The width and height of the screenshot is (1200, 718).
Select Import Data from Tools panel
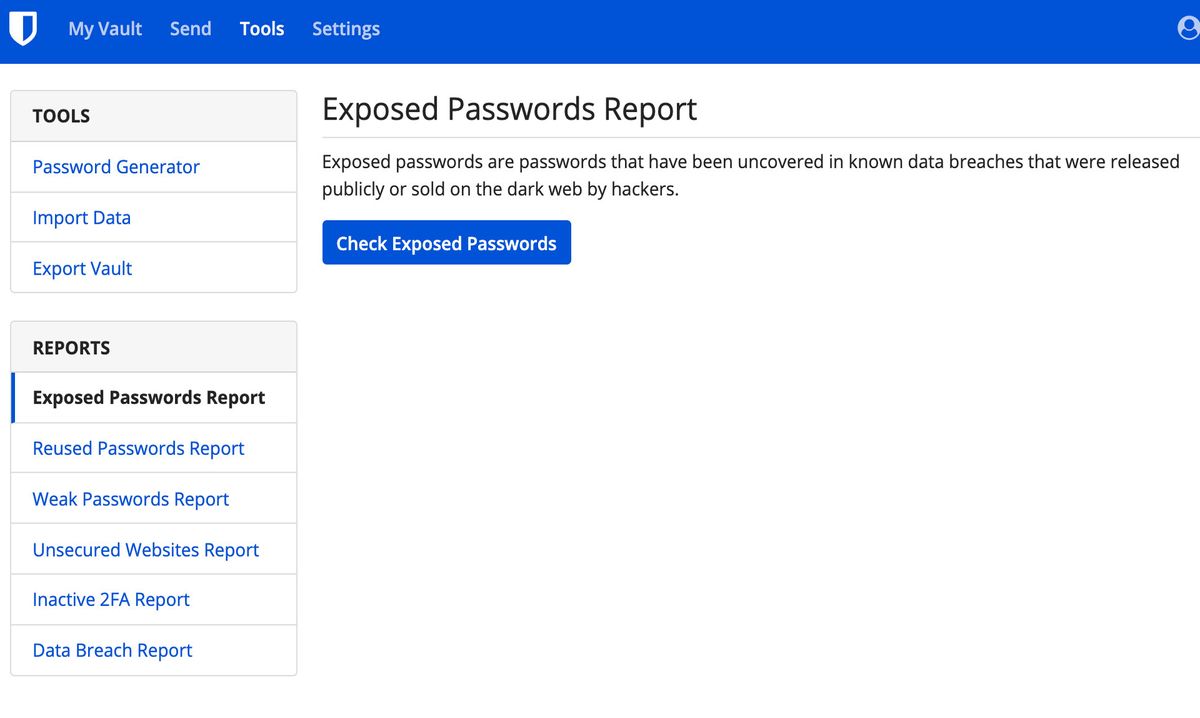pyautogui.click(x=81, y=217)
